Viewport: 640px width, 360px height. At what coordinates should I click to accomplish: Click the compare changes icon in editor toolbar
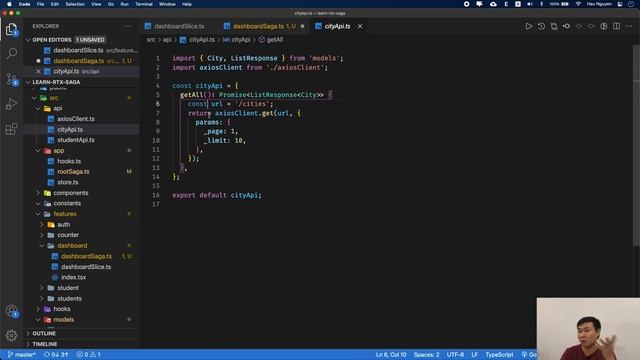coord(554,26)
